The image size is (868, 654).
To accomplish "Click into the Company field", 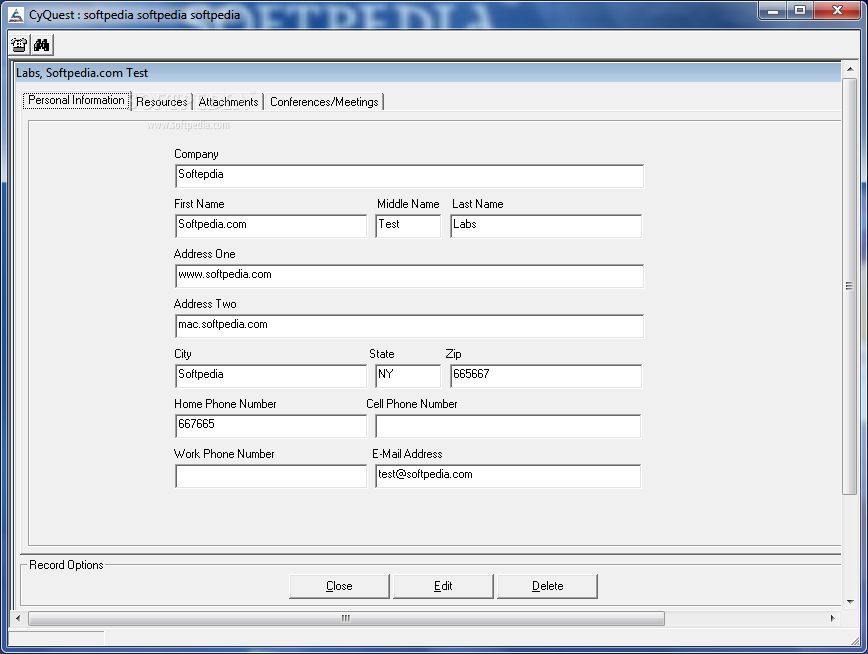I will pos(409,176).
